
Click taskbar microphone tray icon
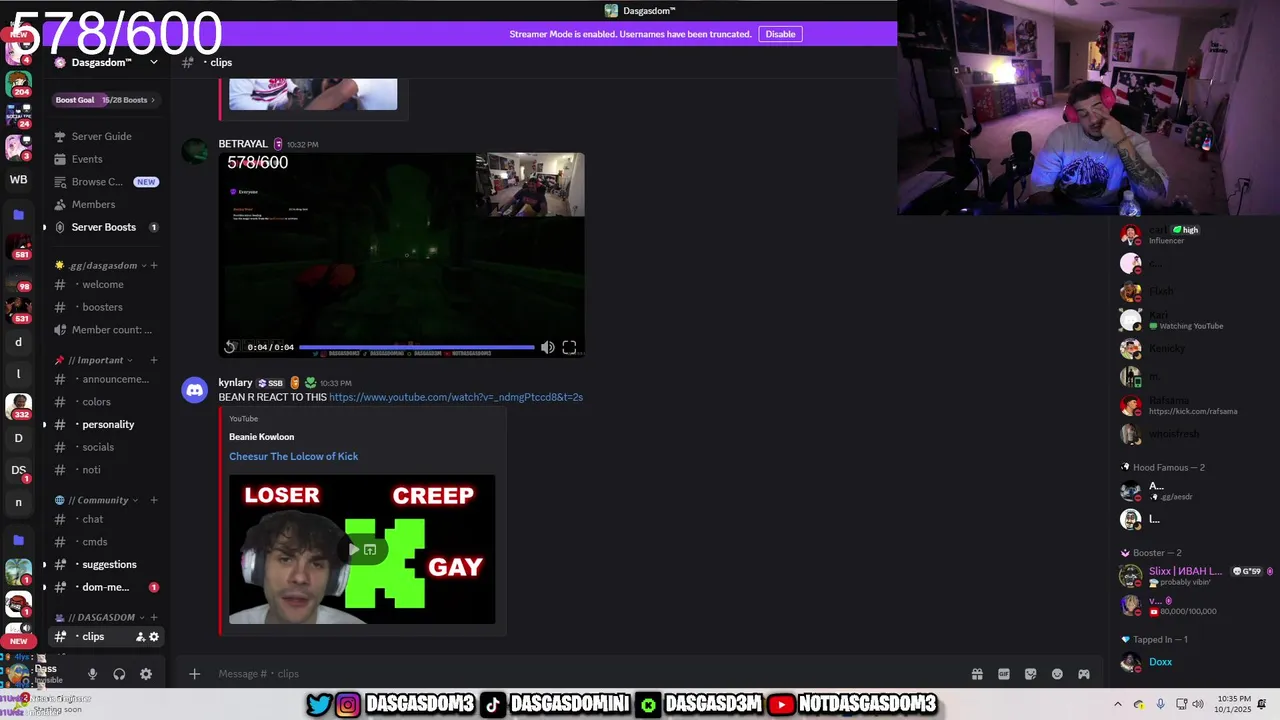[x=1160, y=704]
